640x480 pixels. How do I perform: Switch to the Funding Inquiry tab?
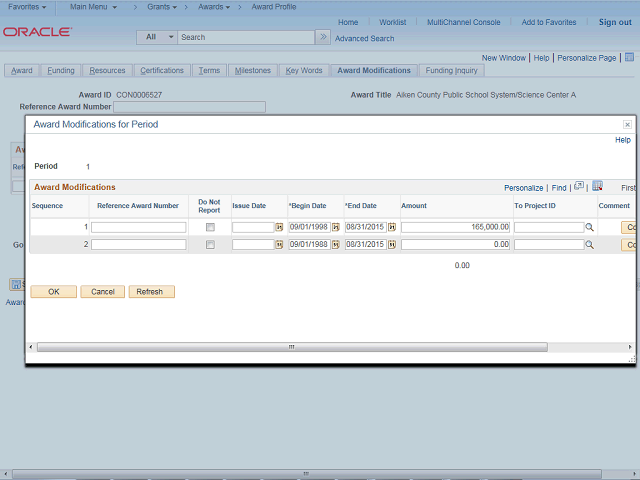tap(451, 71)
